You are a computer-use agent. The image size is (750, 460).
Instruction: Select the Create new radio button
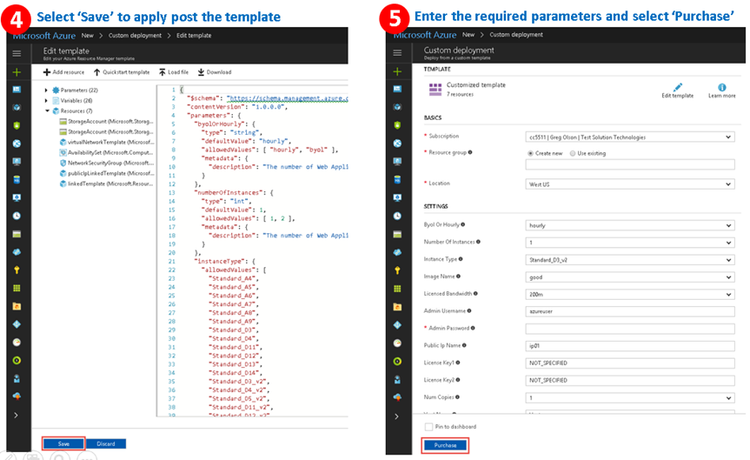pos(530,153)
